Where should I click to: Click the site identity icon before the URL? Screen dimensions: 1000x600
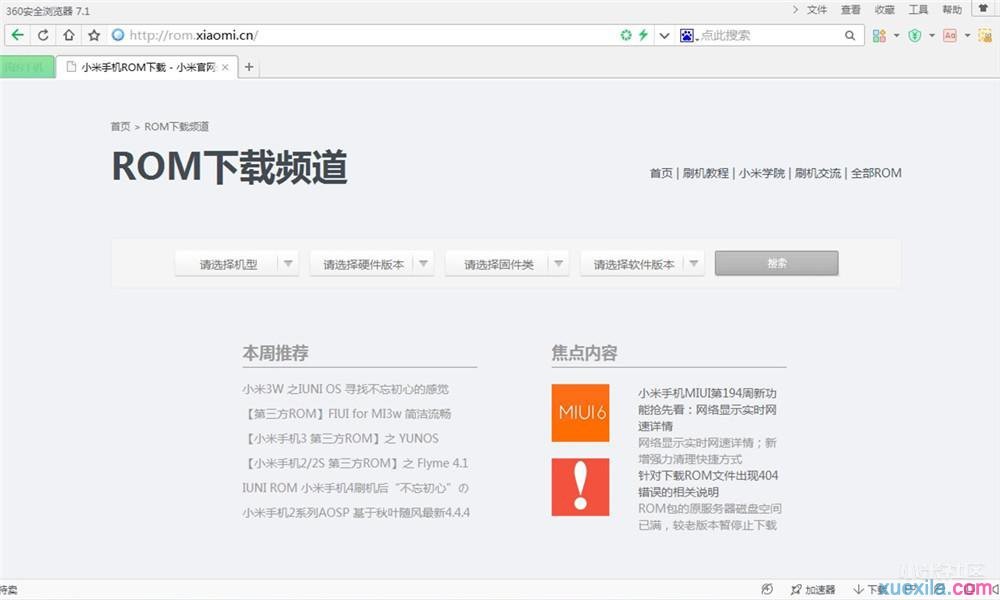point(118,35)
